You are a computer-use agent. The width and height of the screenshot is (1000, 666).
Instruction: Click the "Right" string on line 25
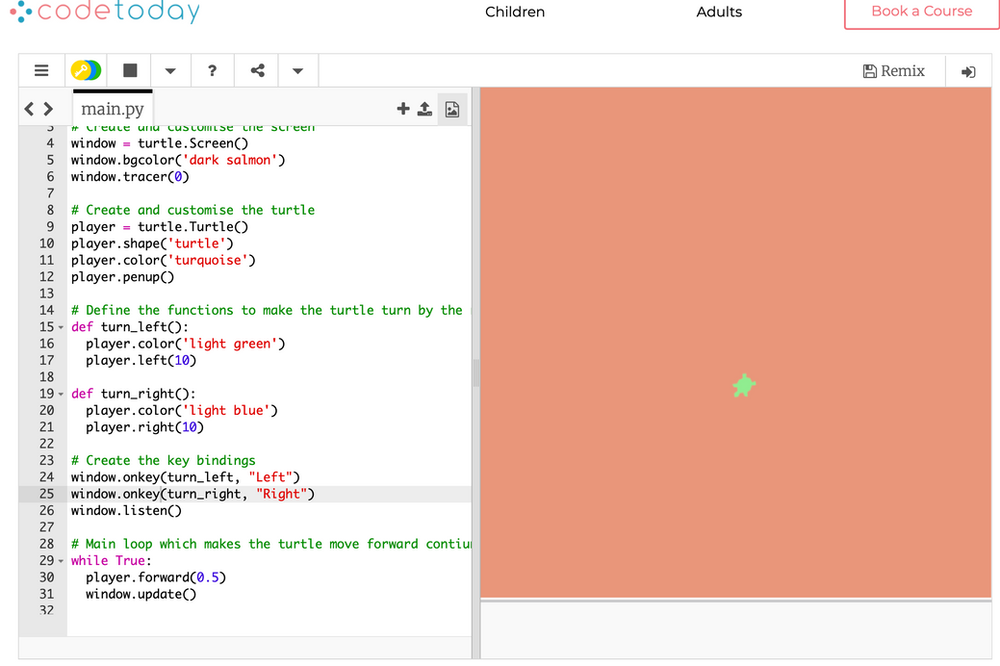pyautogui.click(x=281, y=494)
